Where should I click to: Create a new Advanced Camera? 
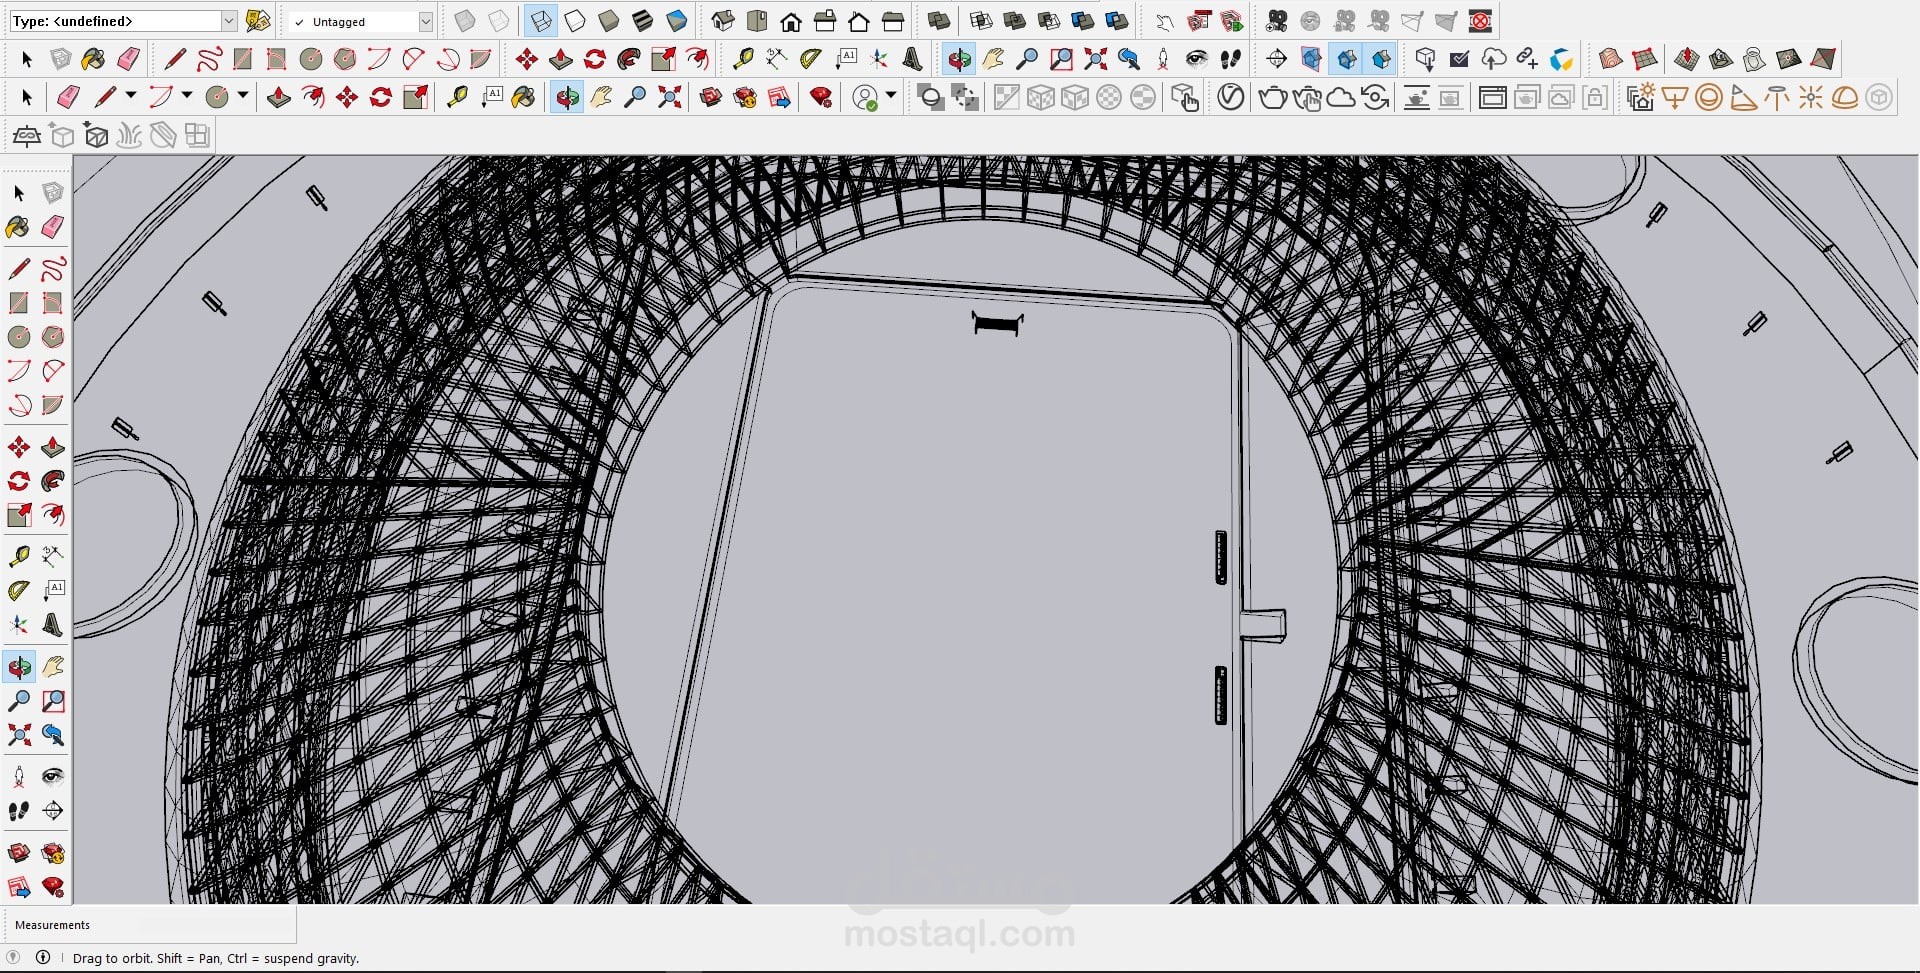[1277, 20]
